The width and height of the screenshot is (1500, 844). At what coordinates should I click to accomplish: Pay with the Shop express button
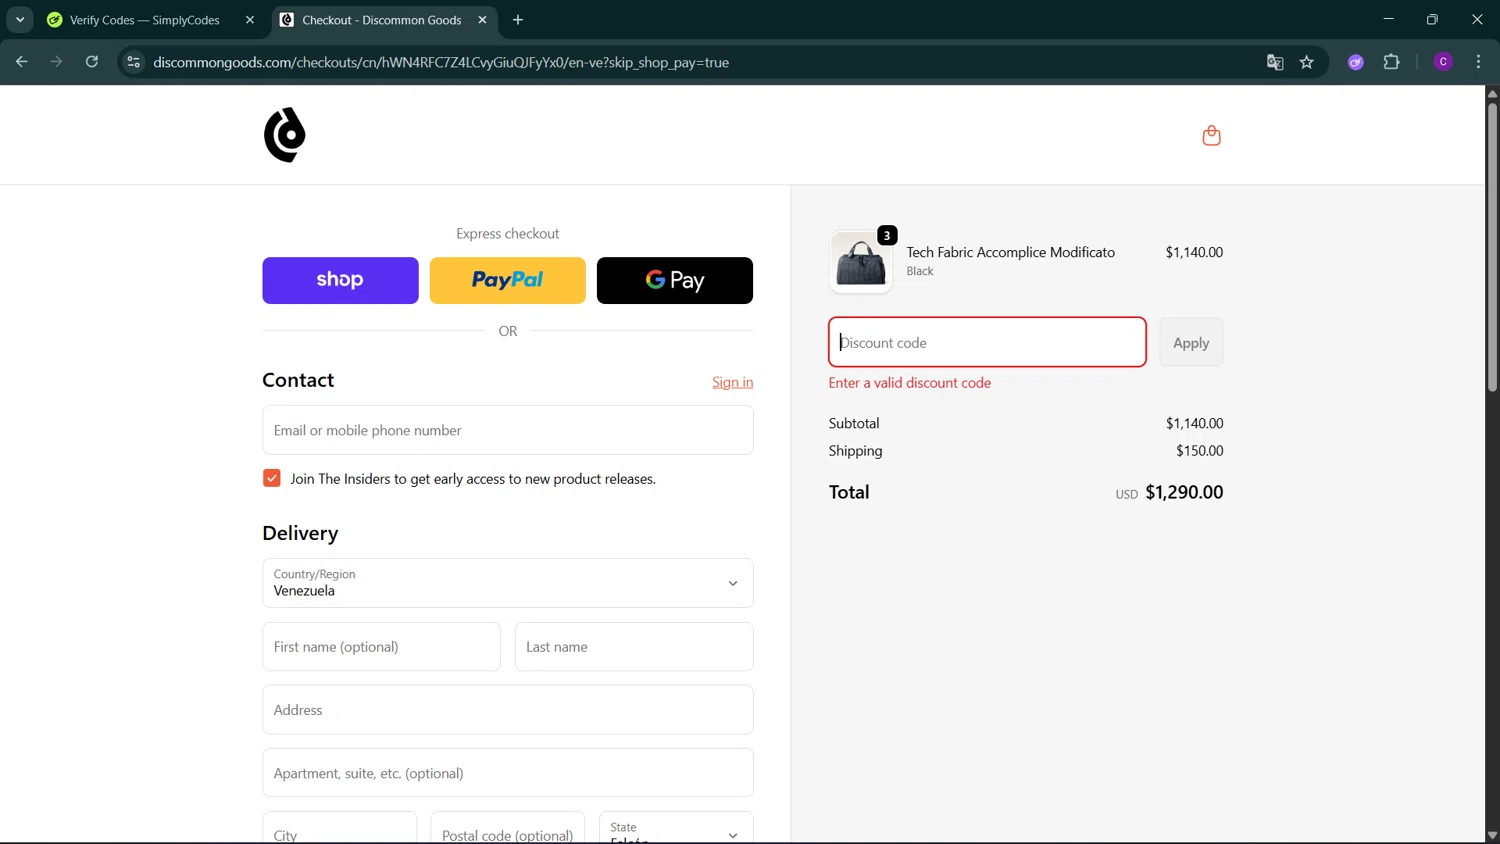(x=340, y=280)
